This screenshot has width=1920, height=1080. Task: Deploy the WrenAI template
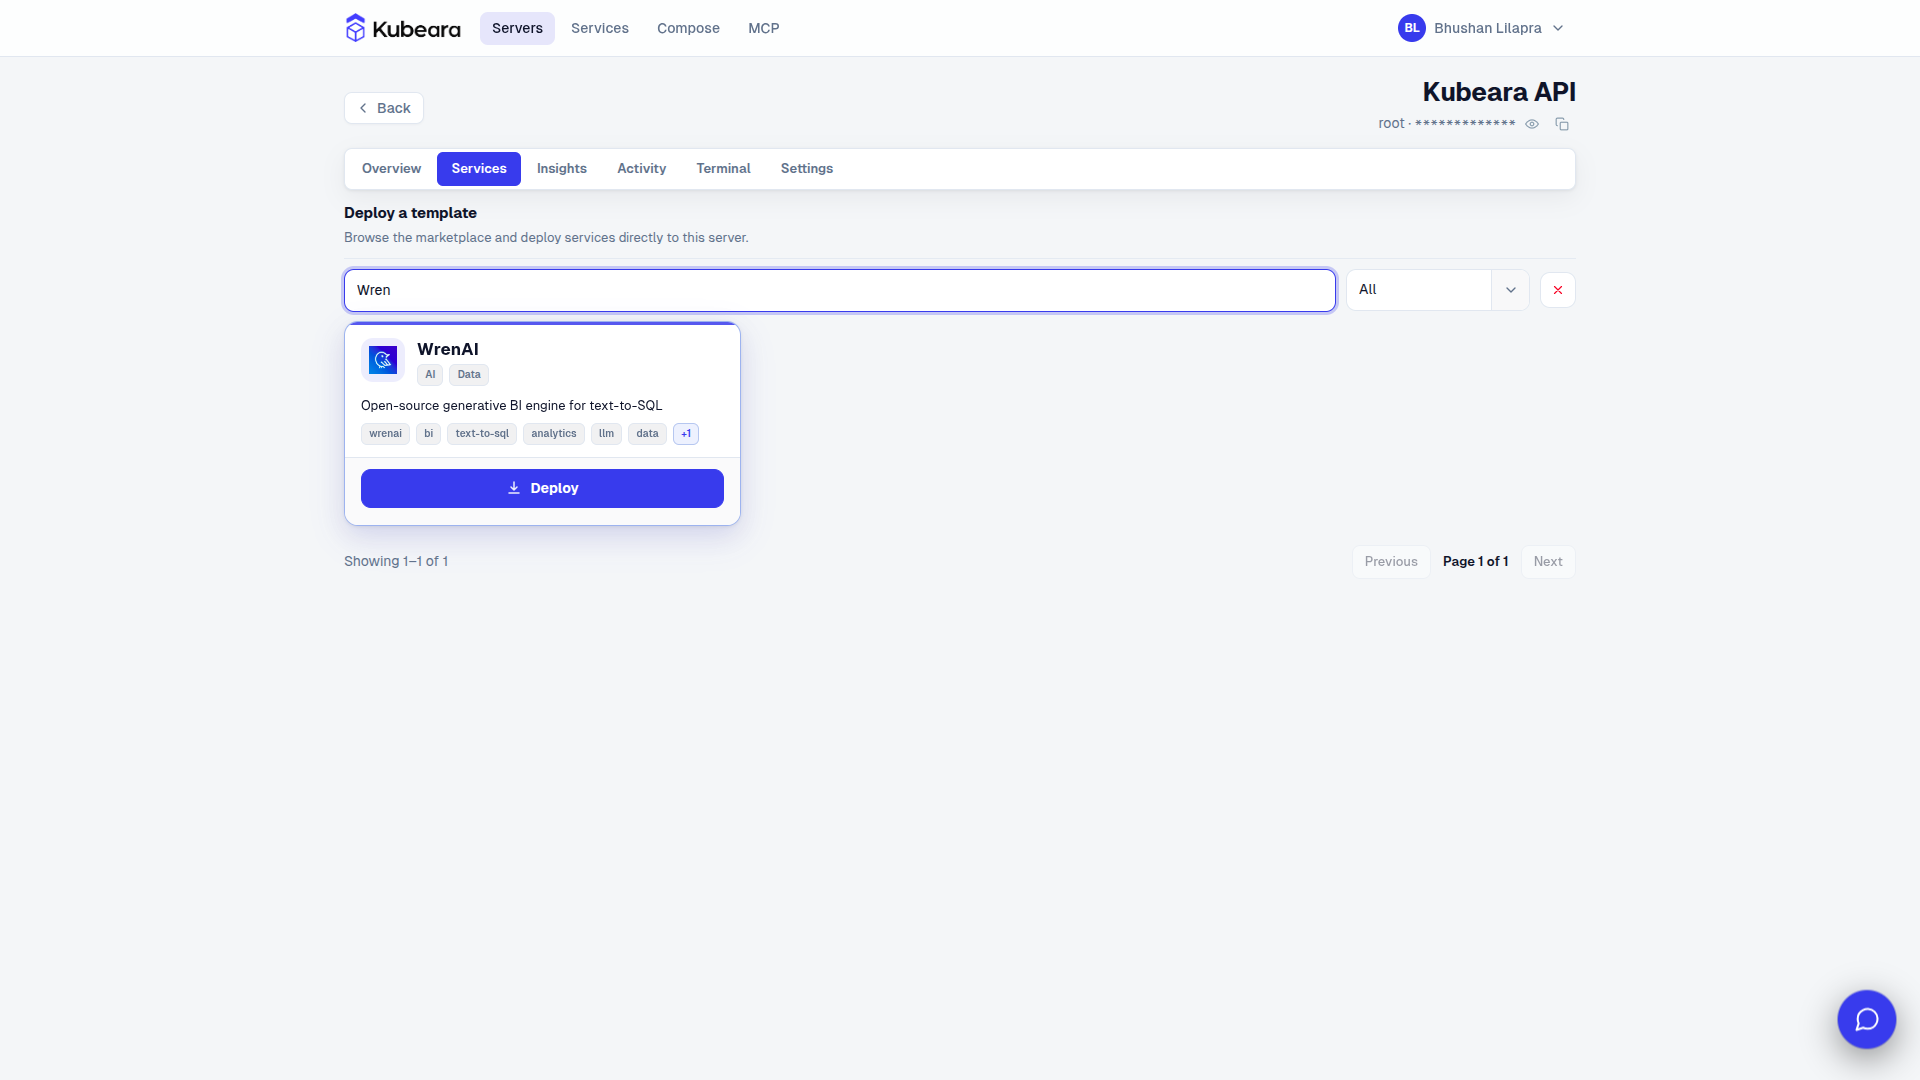click(542, 488)
